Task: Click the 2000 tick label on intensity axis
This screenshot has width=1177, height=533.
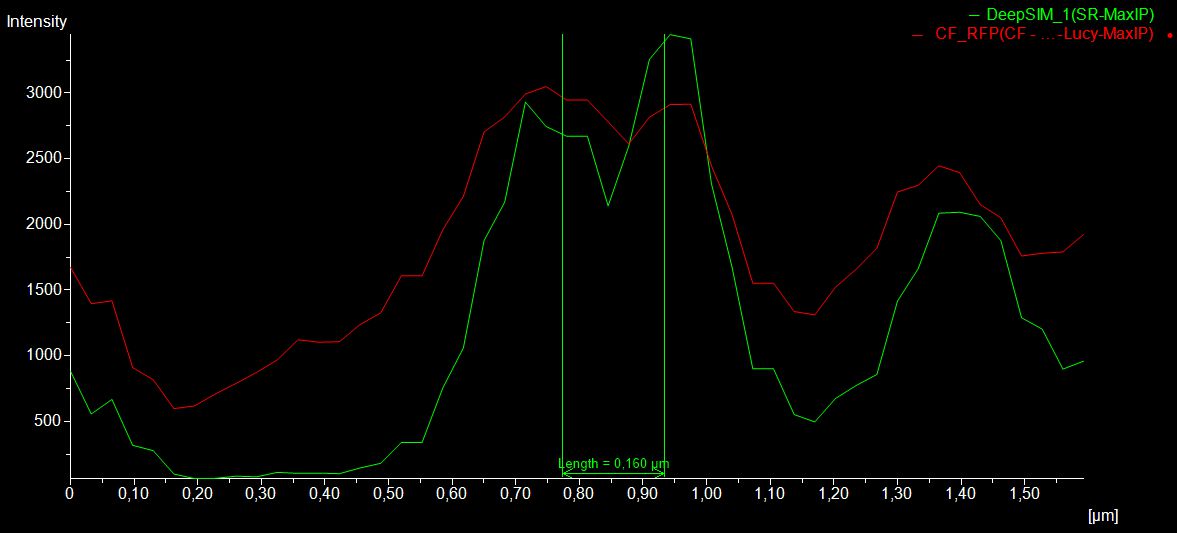Action: (42, 224)
